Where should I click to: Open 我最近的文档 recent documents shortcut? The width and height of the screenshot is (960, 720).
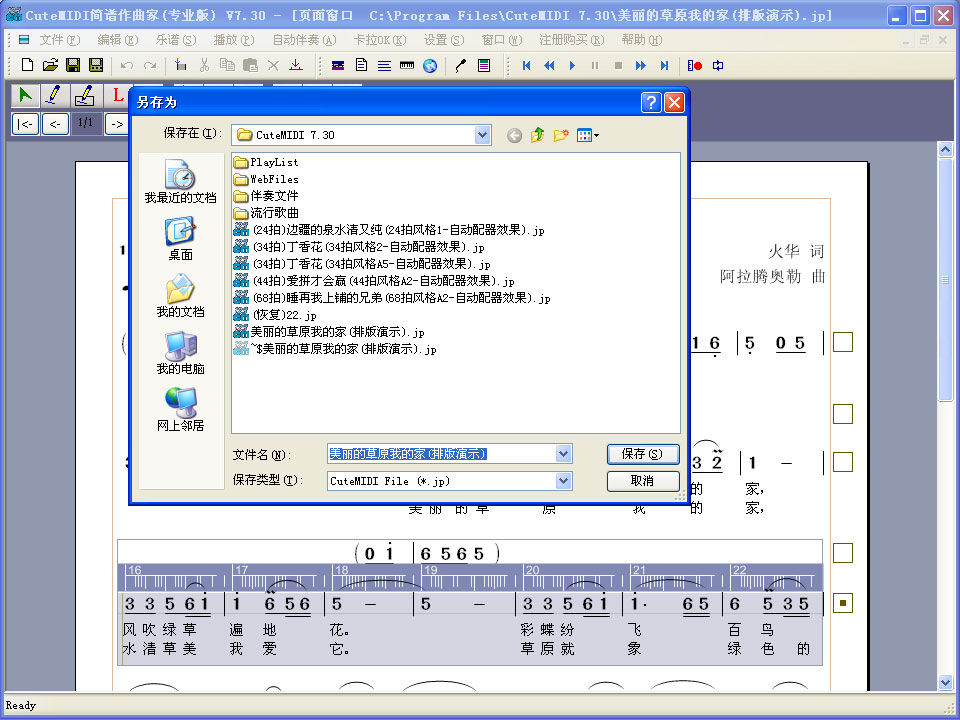pyautogui.click(x=180, y=181)
